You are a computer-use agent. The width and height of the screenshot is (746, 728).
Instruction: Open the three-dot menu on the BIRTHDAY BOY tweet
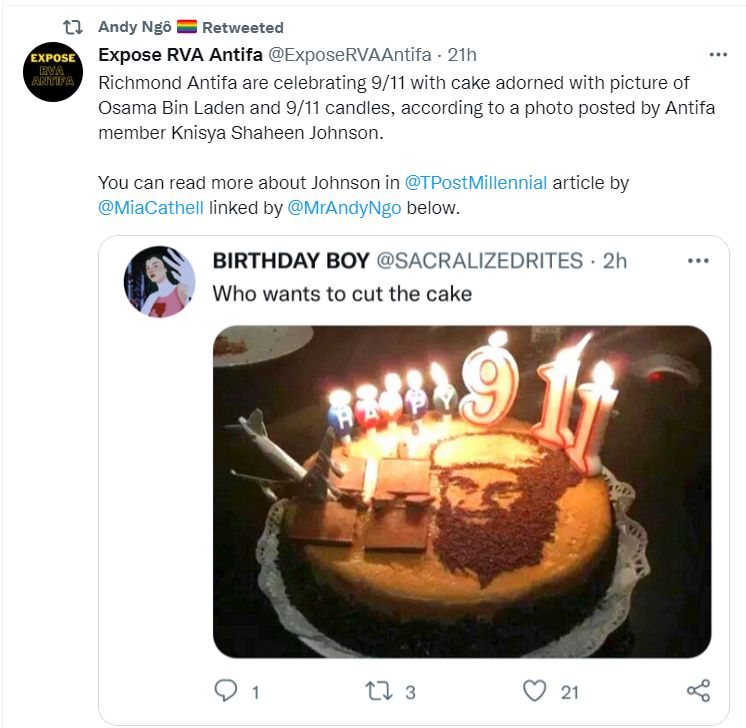point(698,261)
